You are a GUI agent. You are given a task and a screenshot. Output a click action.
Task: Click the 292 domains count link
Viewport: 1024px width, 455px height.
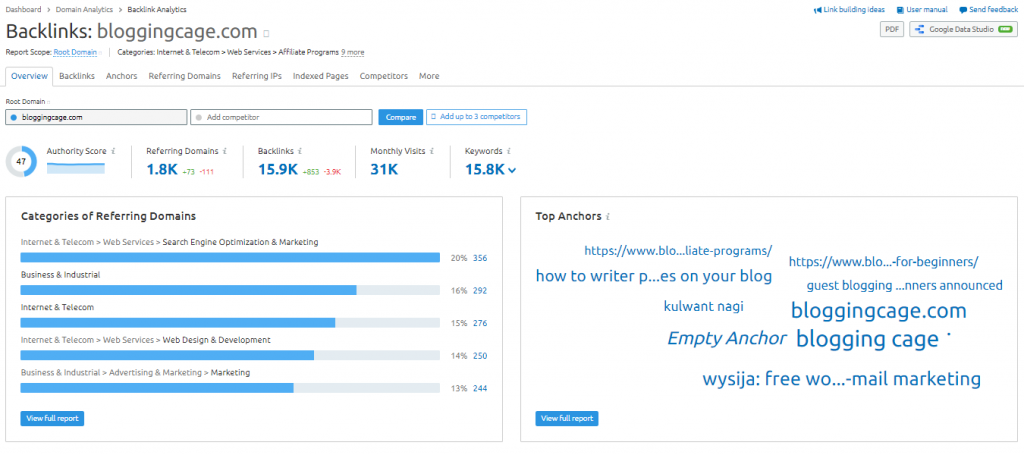[x=480, y=290]
